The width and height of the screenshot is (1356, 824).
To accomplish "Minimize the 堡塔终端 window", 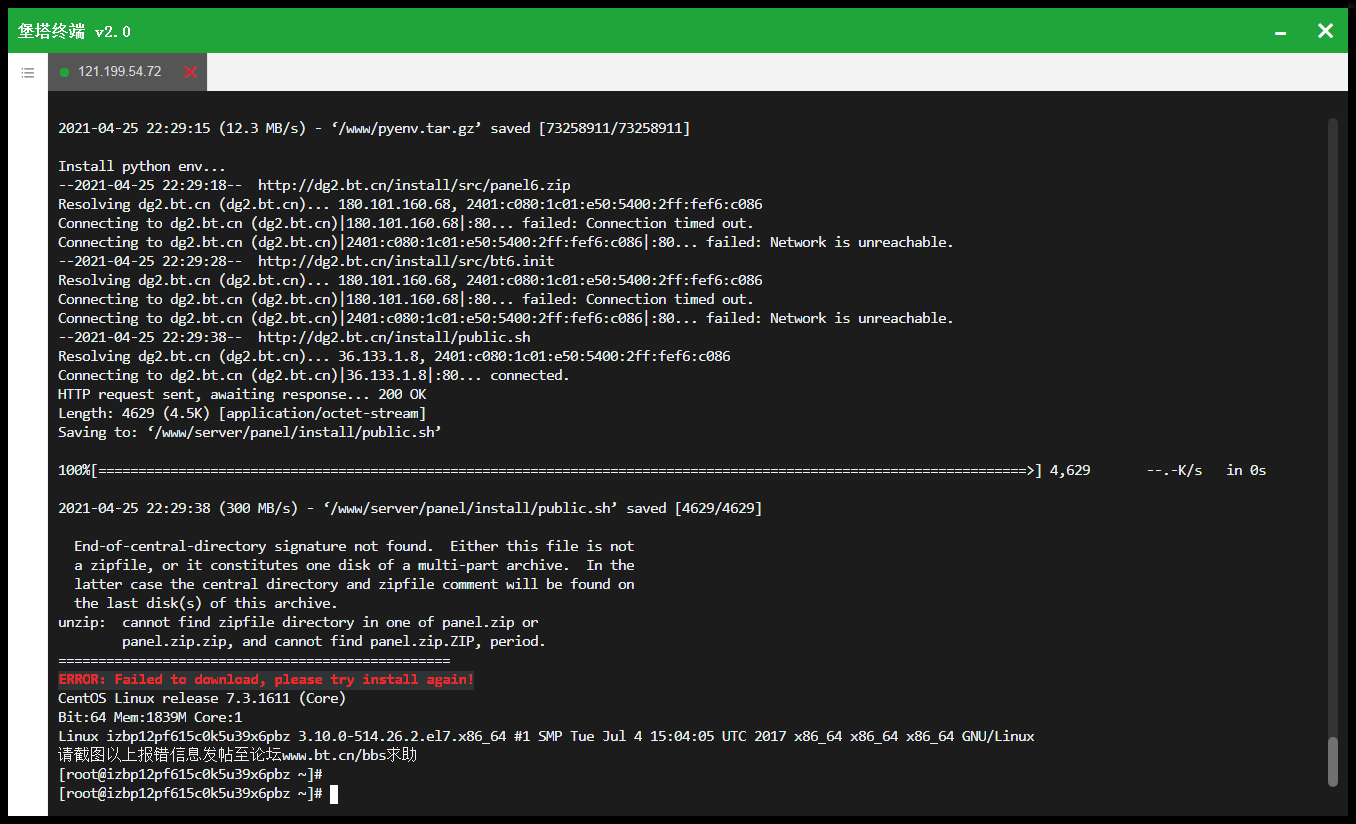I will pos(1280,33).
